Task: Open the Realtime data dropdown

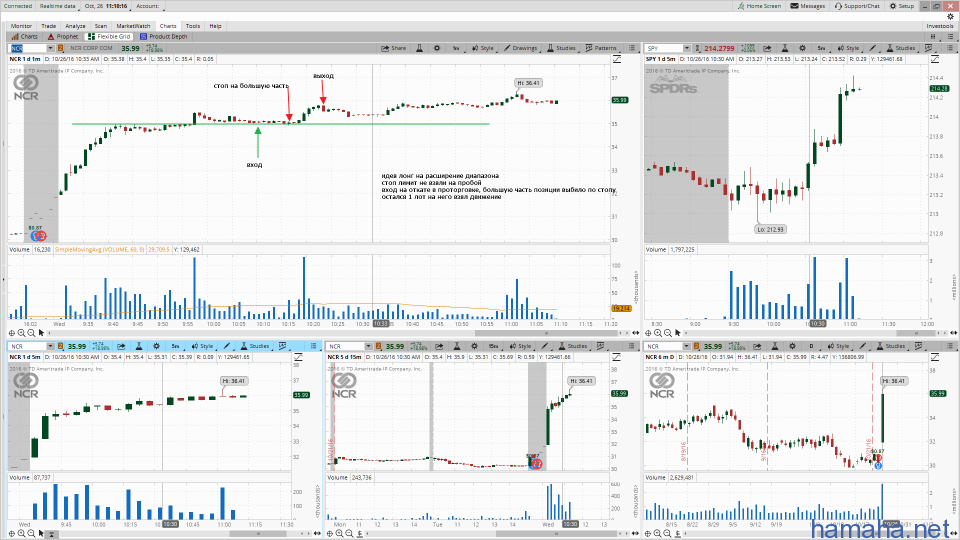Action: point(58,6)
